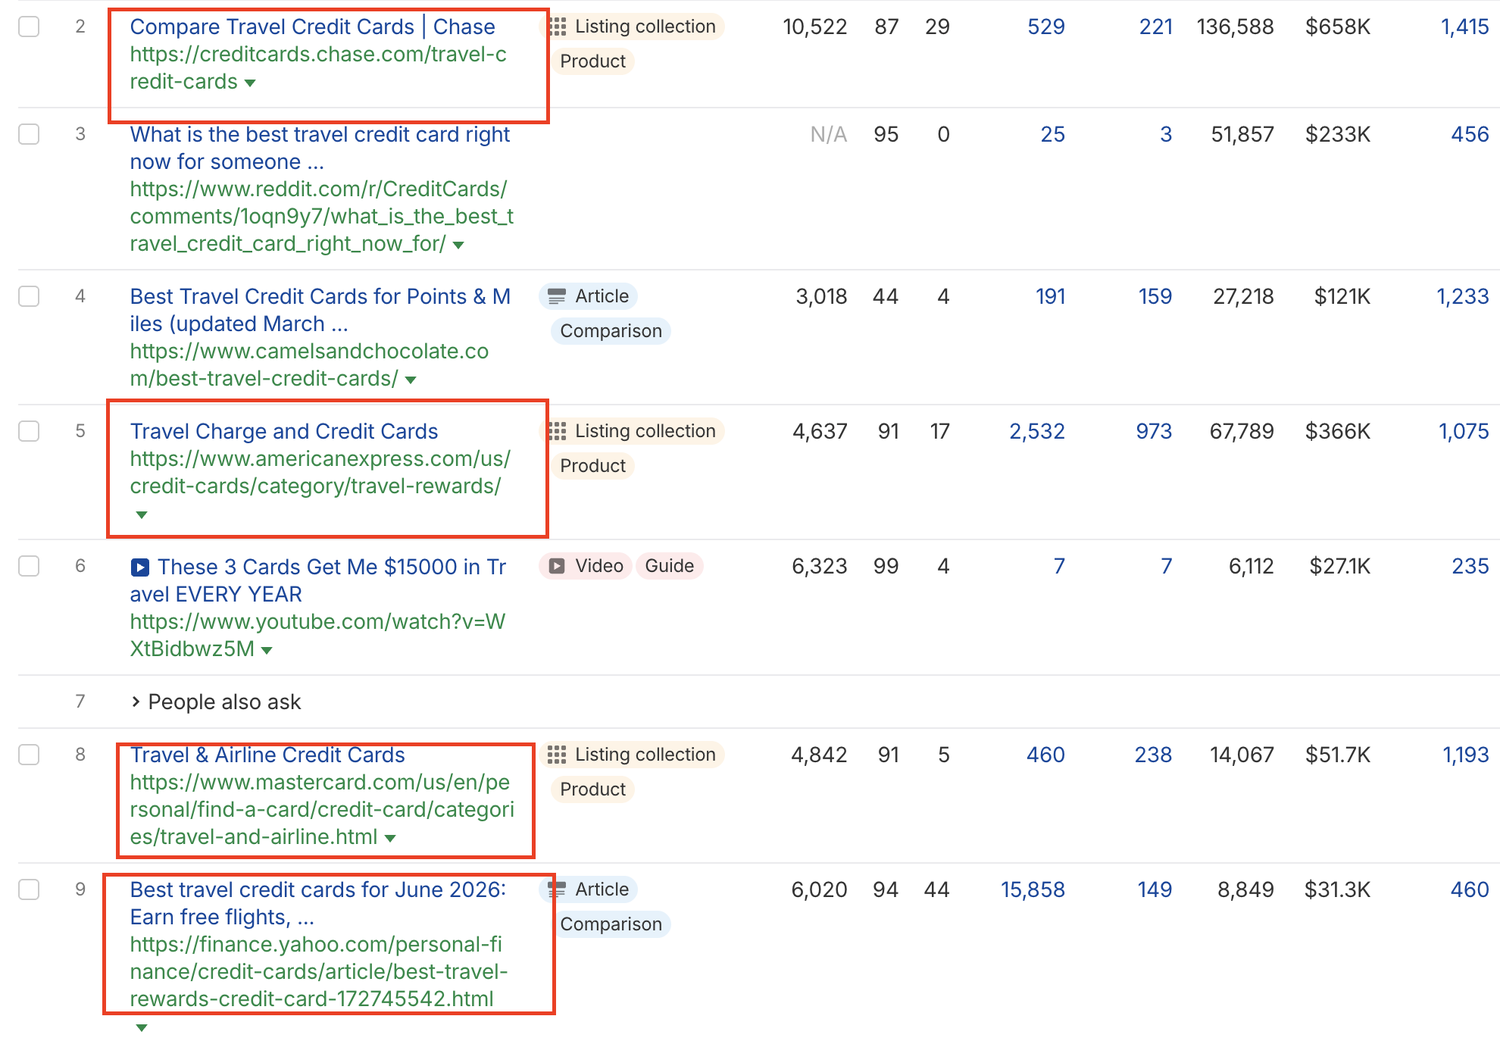1500x1041 pixels.
Task: Open the 973 value in the Amex row
Action: (1154, 431)
